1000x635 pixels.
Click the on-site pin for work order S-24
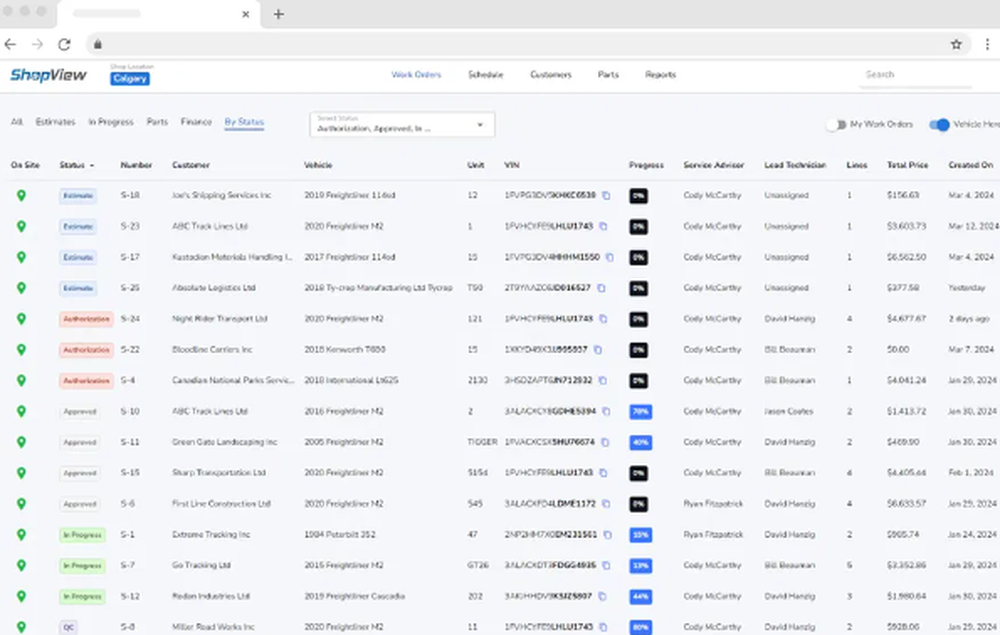[21, 319]
